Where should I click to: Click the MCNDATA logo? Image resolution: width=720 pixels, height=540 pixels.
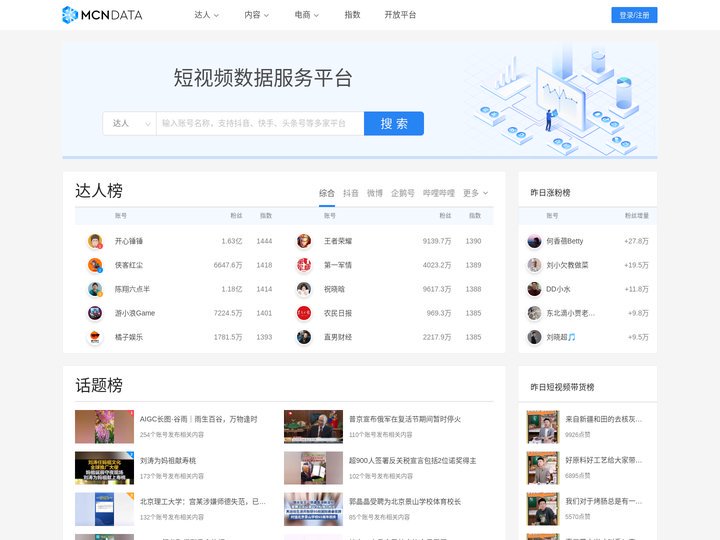pos(102,15)
